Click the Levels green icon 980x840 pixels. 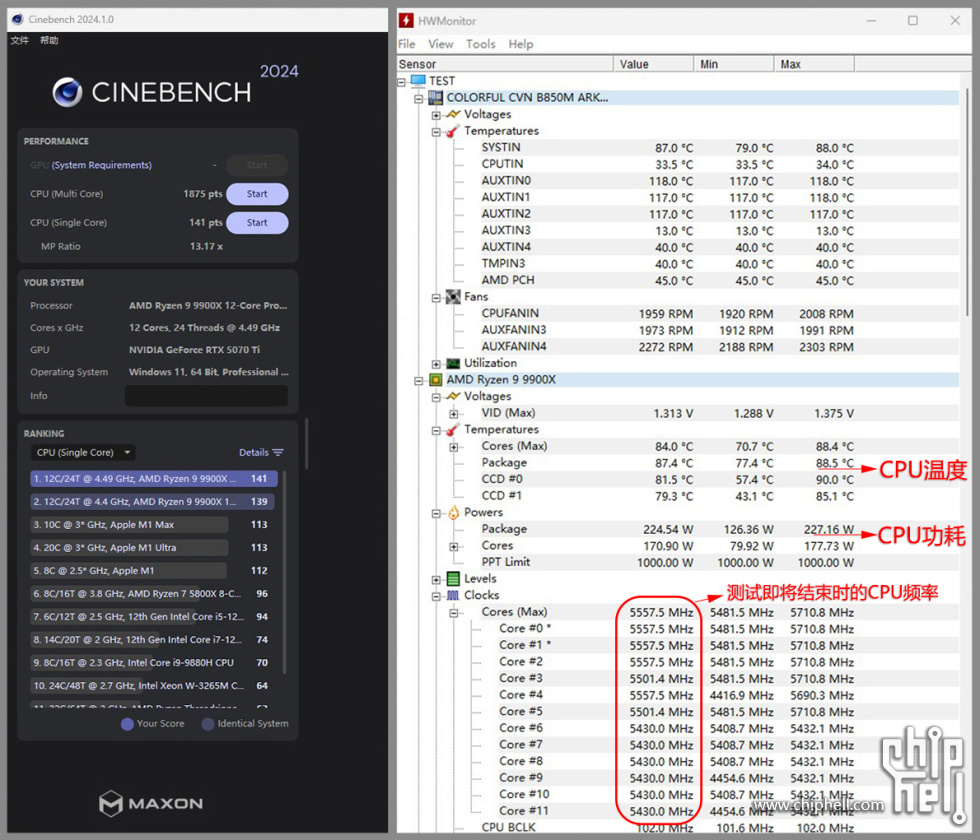coord(453,579)
